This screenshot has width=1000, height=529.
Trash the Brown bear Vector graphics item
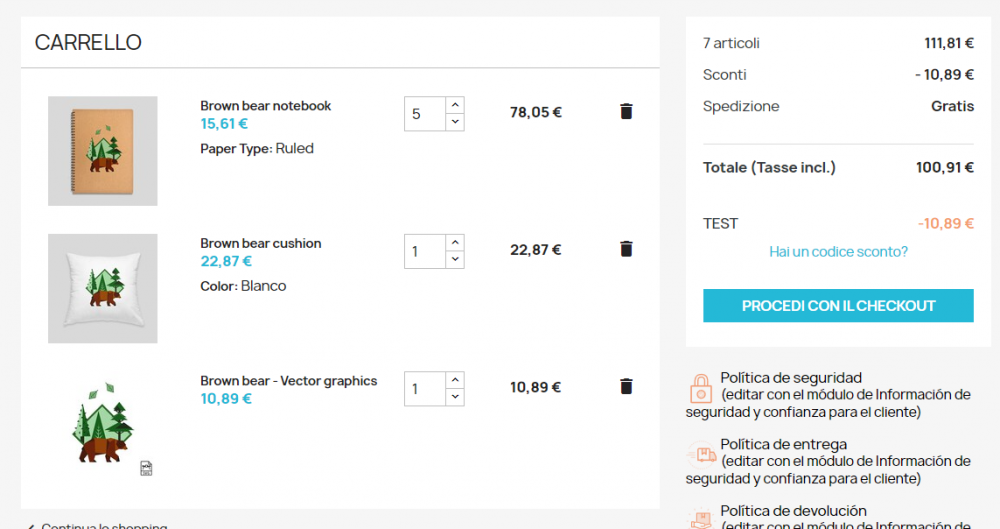tap(626, 386)
